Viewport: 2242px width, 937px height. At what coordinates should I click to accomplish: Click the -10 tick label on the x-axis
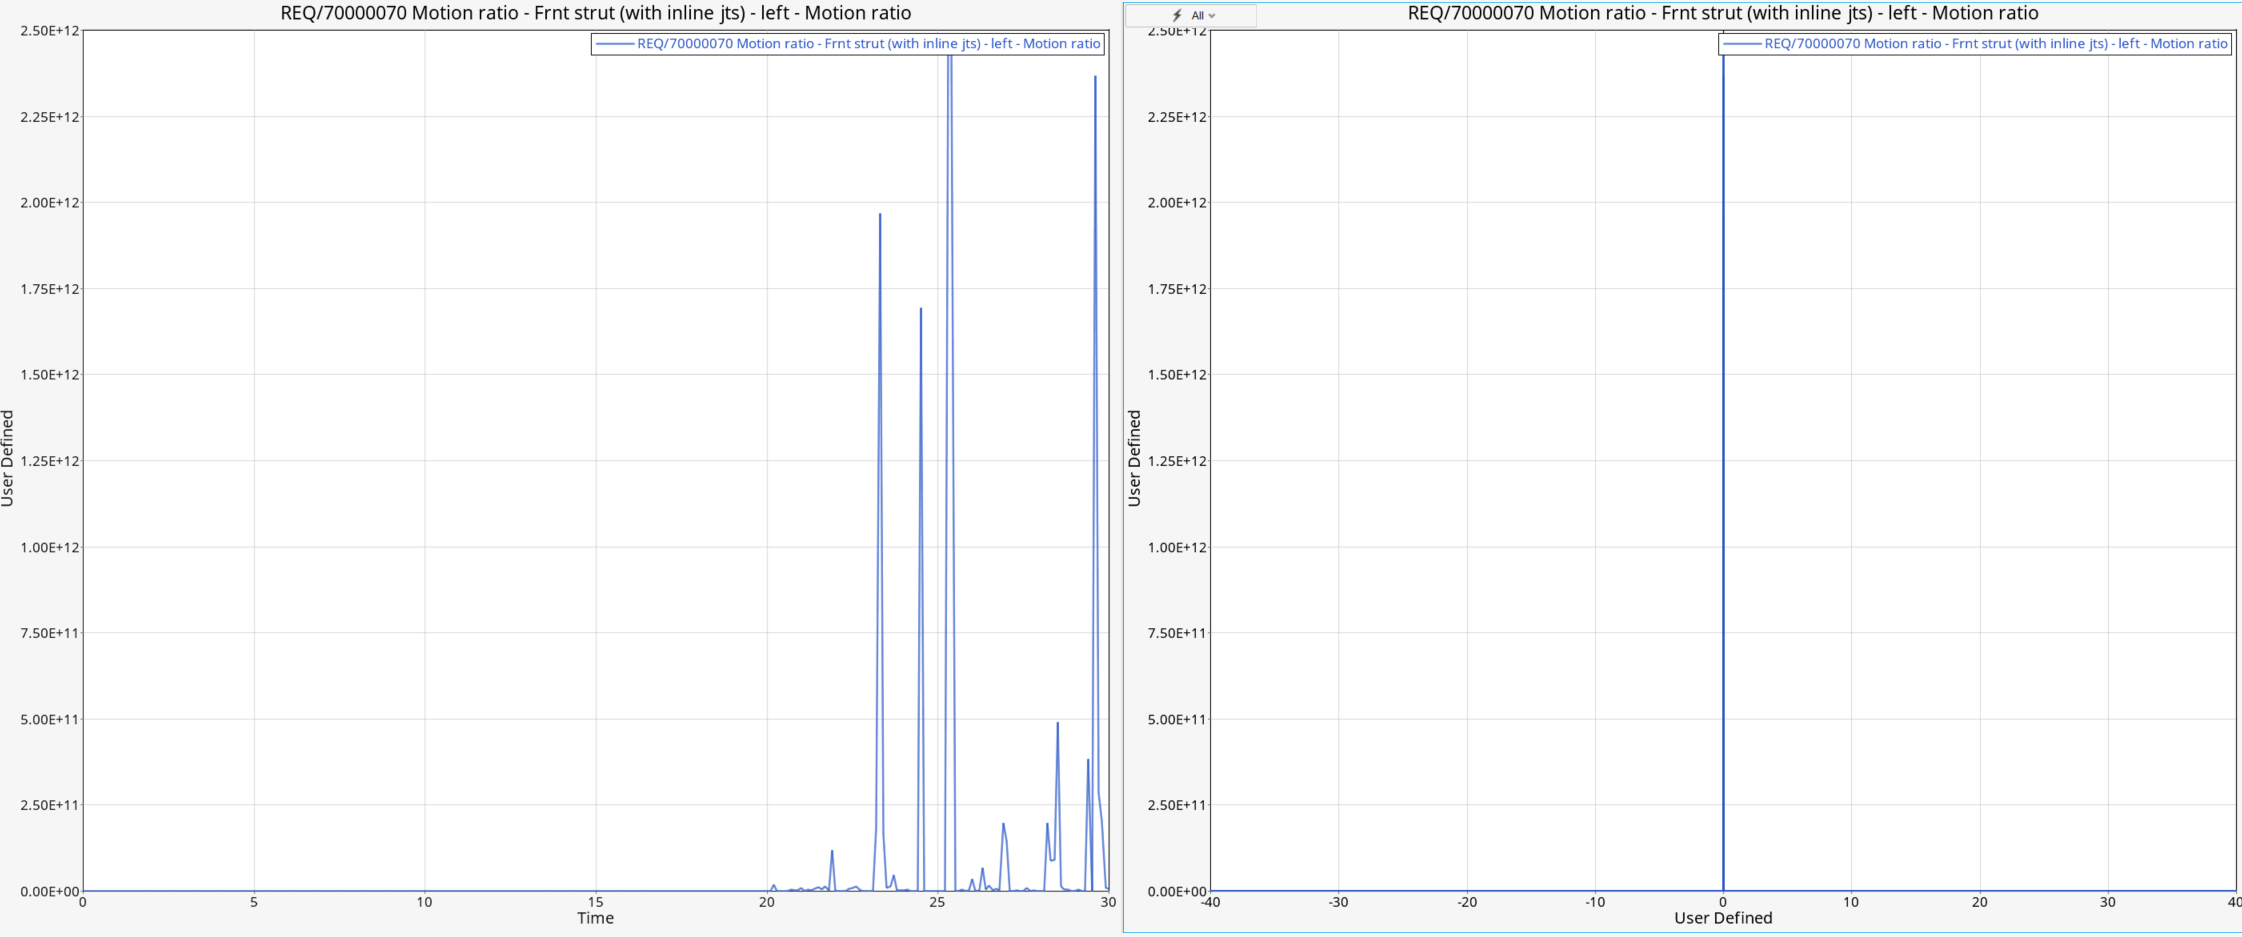point(1595,902)
